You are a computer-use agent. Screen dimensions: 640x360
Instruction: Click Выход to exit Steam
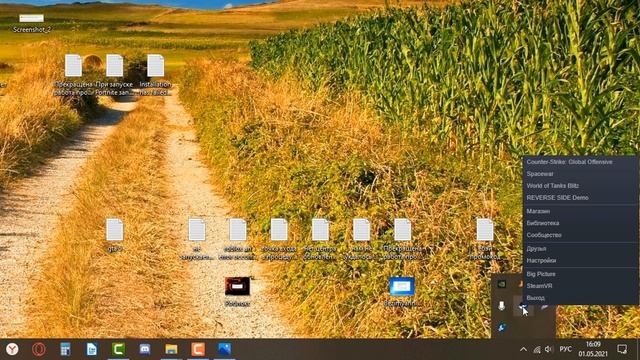point(580,298)
